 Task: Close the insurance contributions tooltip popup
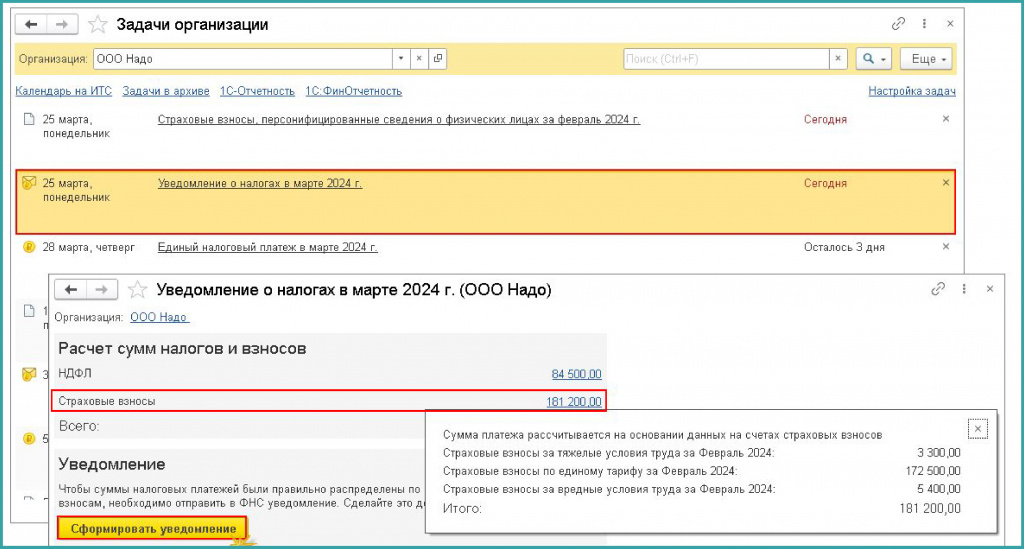978,429
